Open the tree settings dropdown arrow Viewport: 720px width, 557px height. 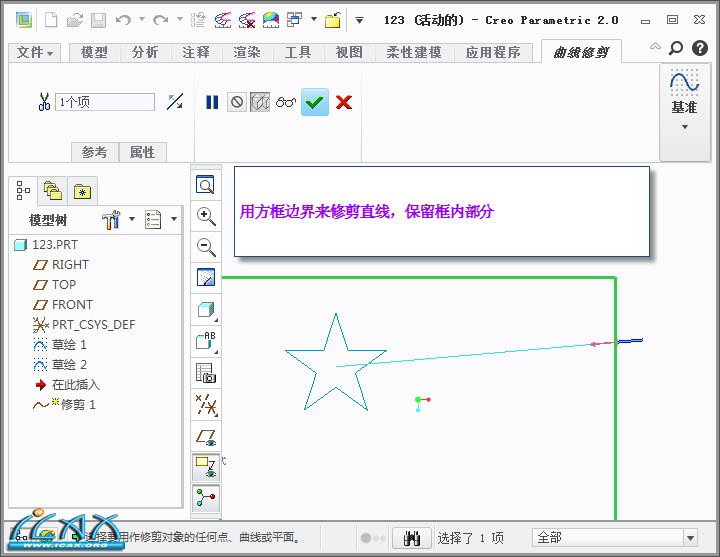(x=132, y=219)
